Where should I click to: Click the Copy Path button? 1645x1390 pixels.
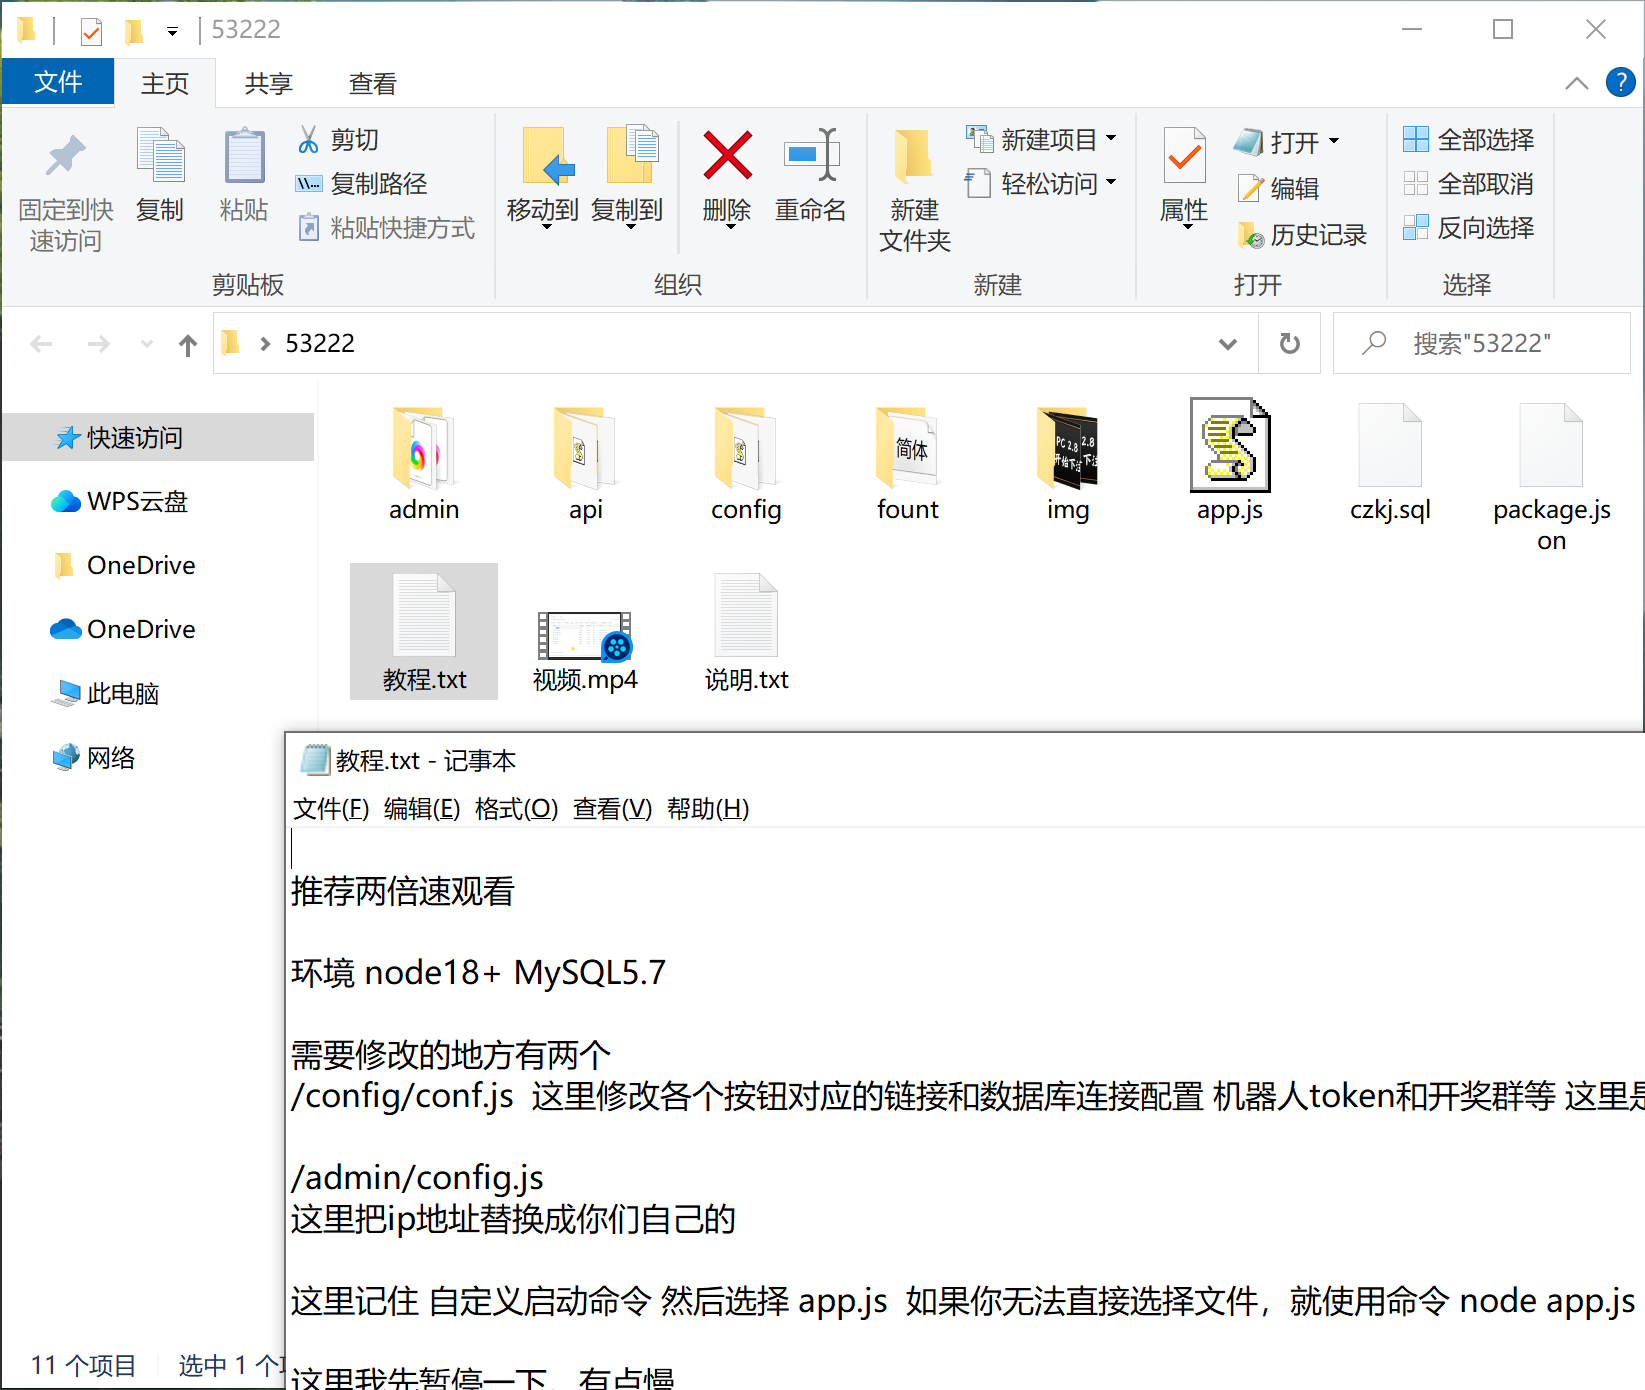click(362, 184)
